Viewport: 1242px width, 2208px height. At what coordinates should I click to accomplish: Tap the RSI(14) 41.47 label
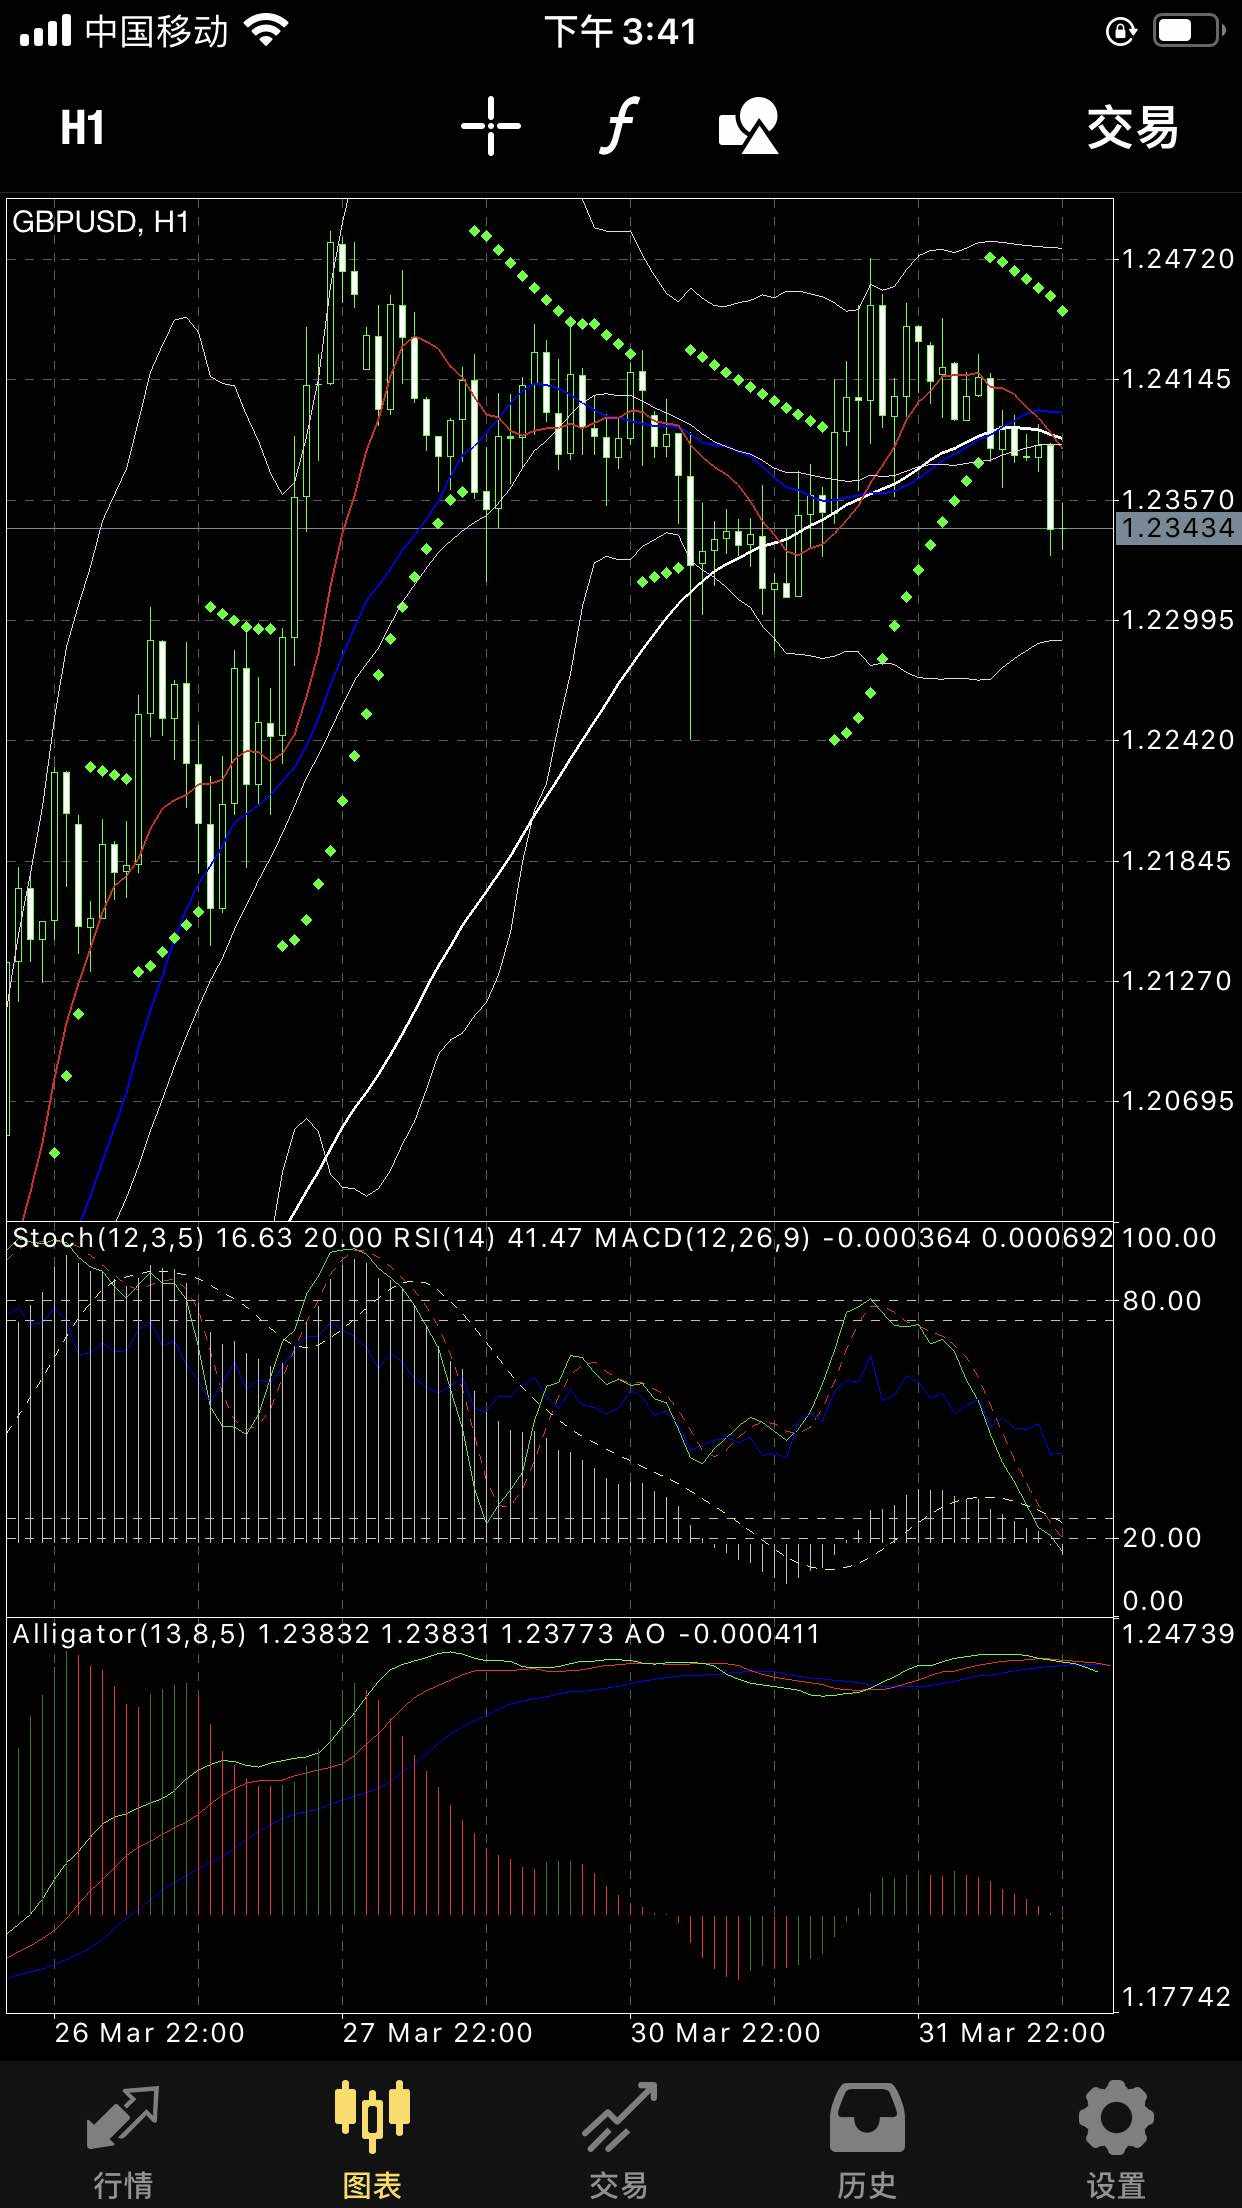point(487,1238)
